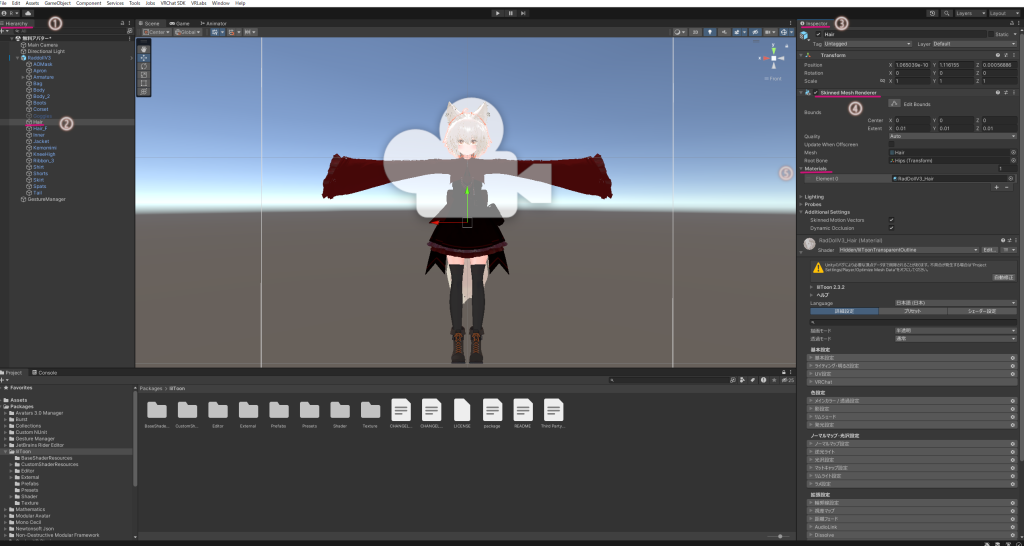Click the Pause button in the top toolbar

click(511, 14)
